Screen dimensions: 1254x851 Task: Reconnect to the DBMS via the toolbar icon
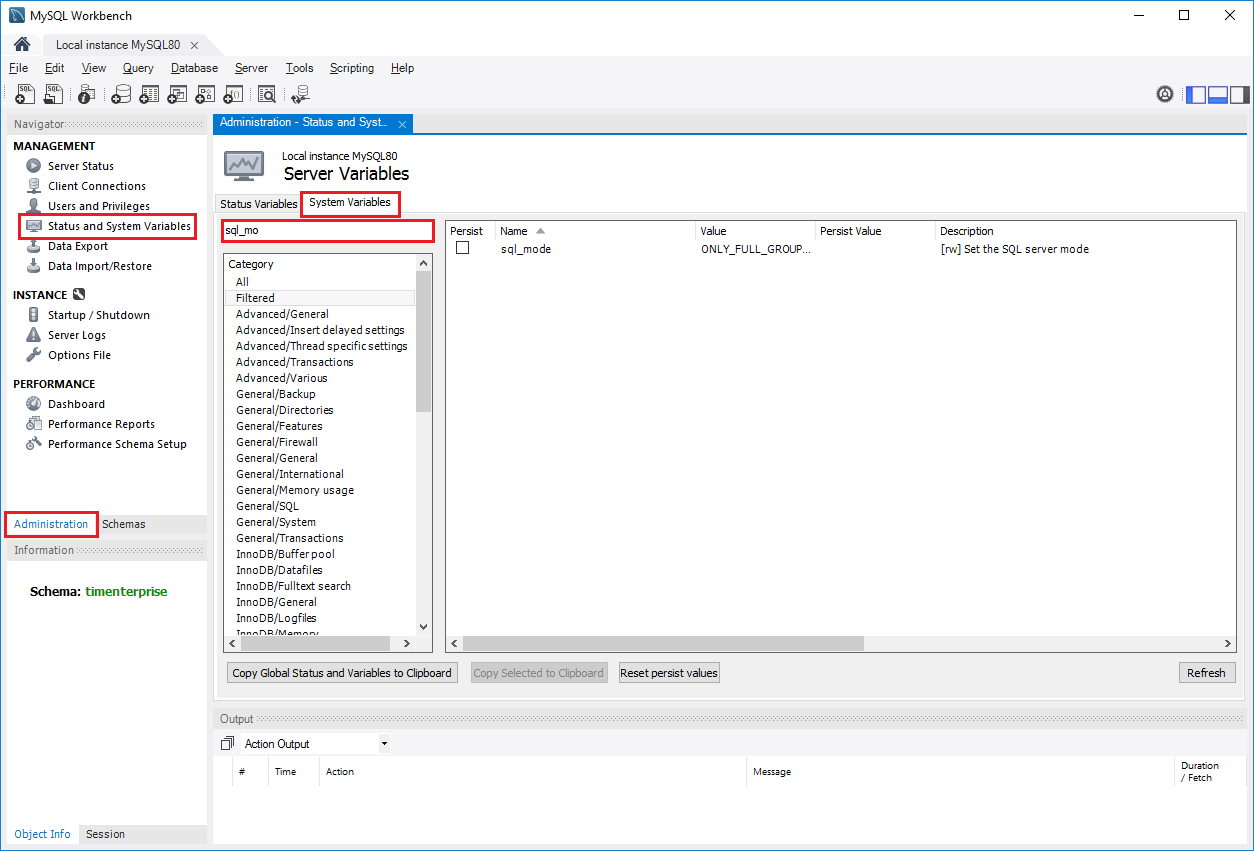(300, 93)
